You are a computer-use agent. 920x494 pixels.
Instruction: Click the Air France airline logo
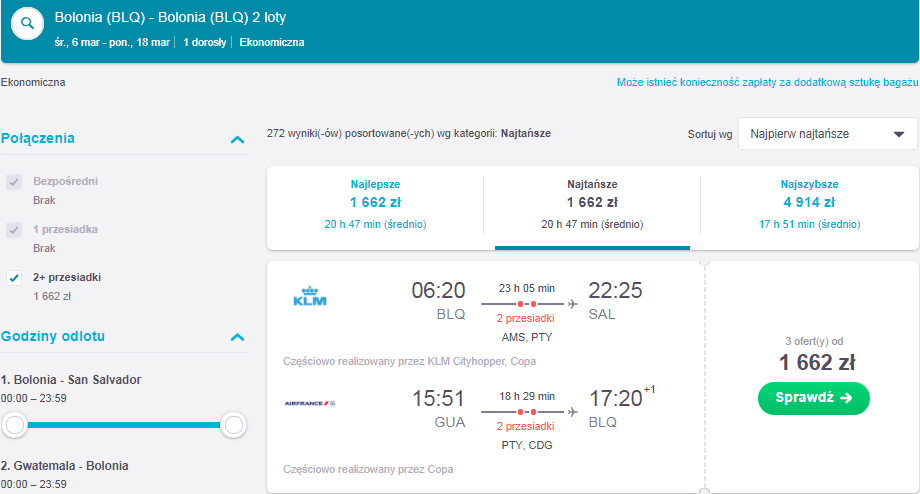click(x=310, y=404)
